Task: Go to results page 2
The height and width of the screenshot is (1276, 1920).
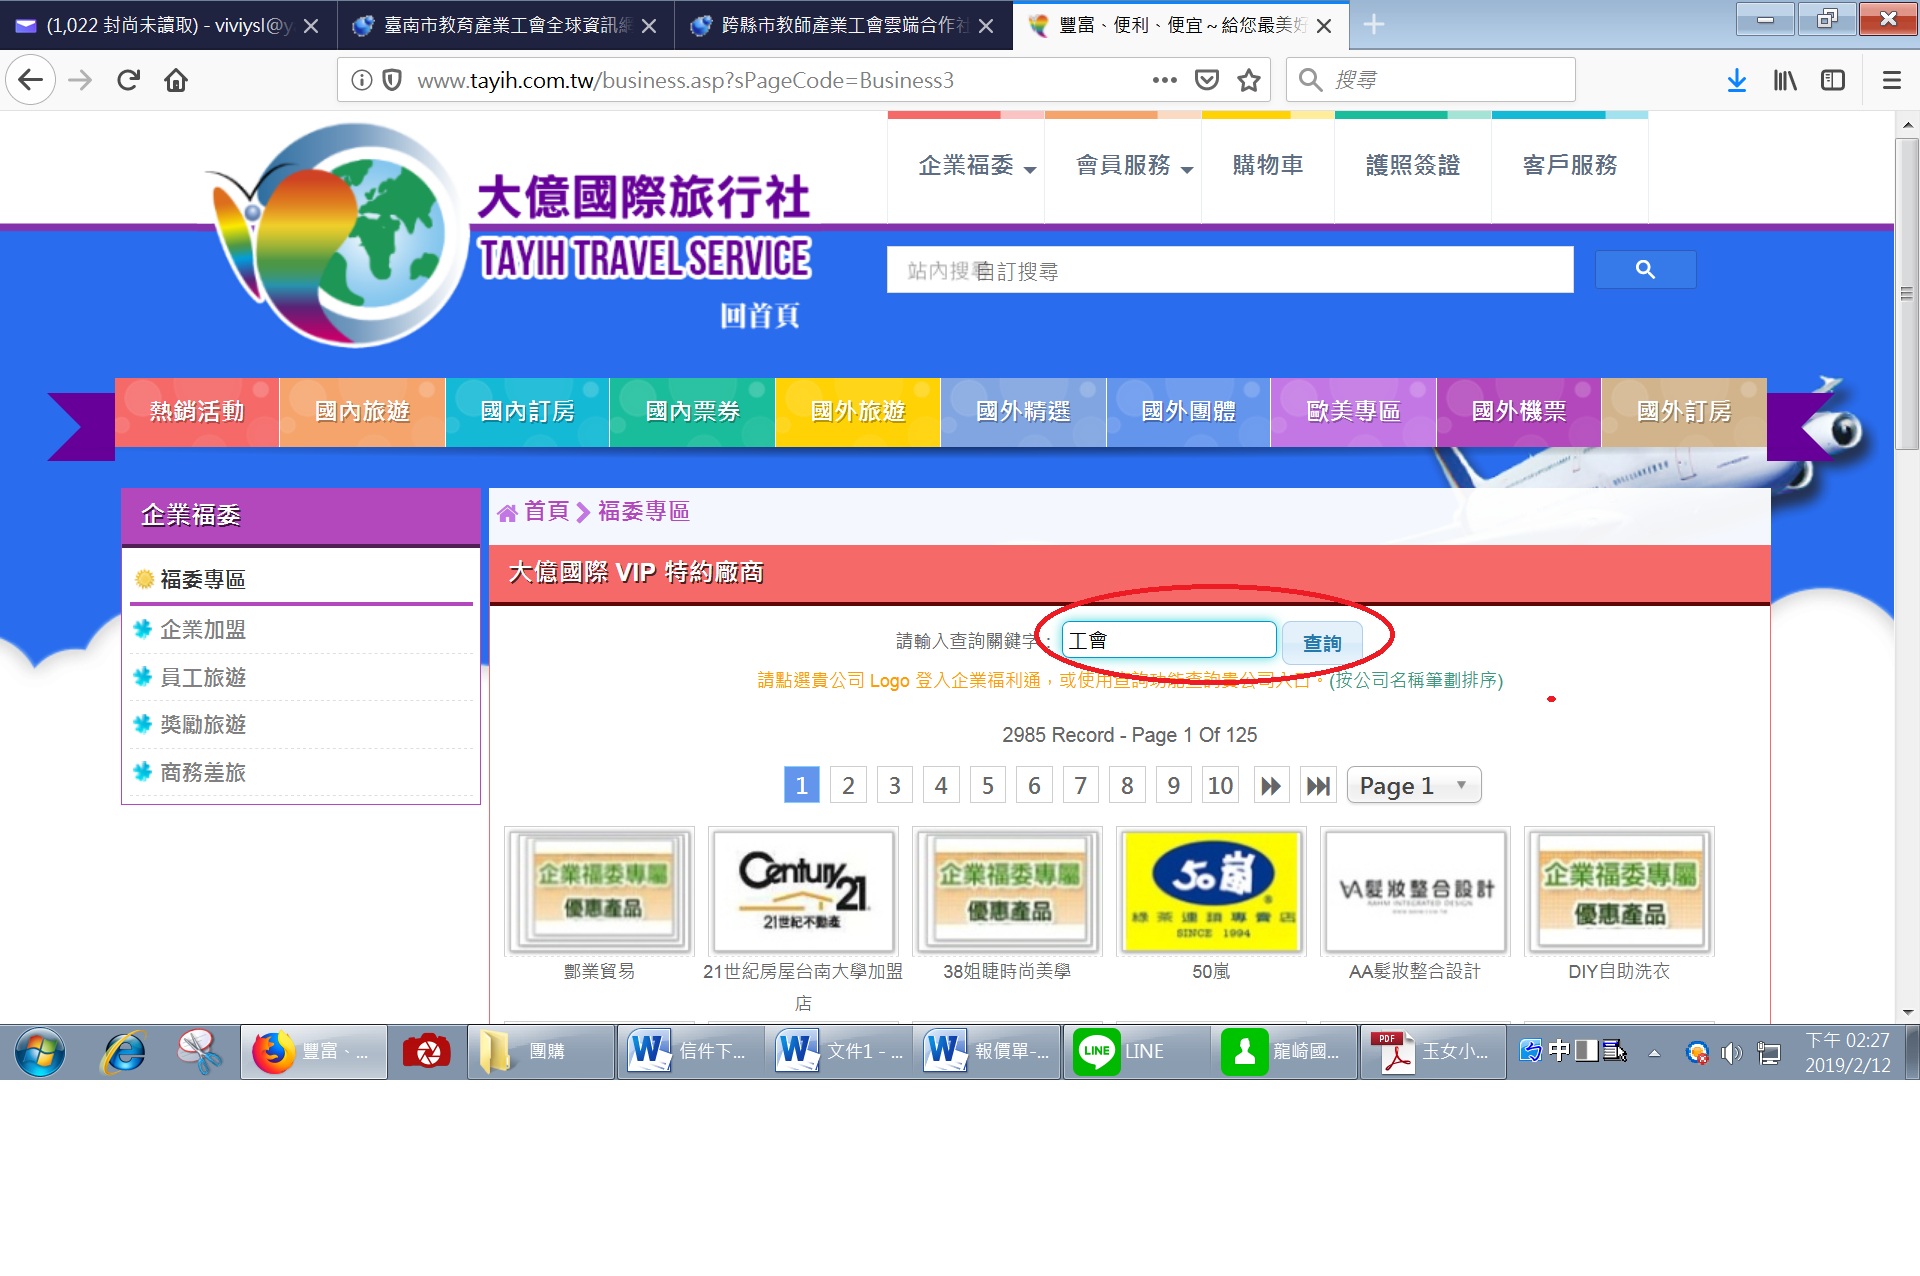Action: click(848, 786)
